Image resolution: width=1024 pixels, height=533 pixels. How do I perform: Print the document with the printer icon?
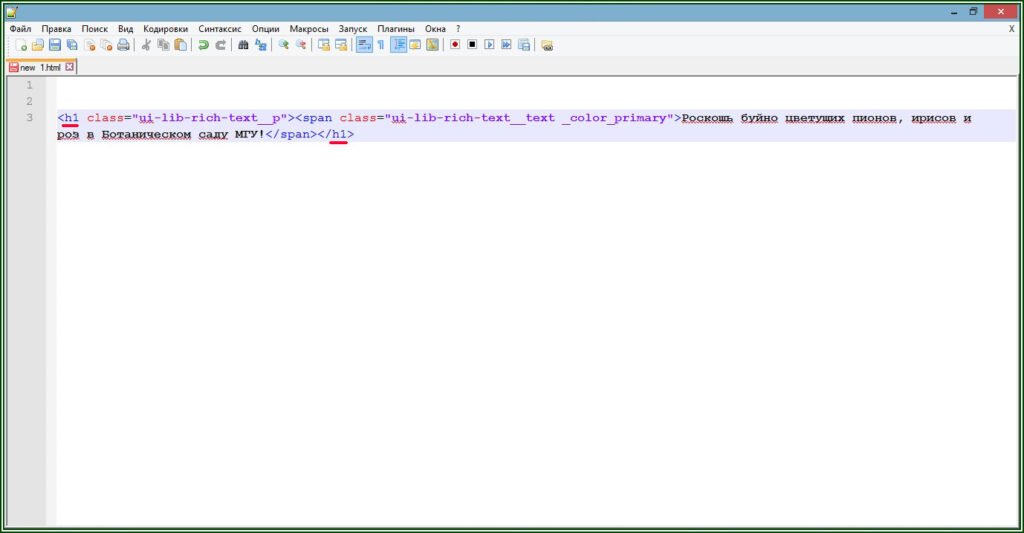(123, 45)
